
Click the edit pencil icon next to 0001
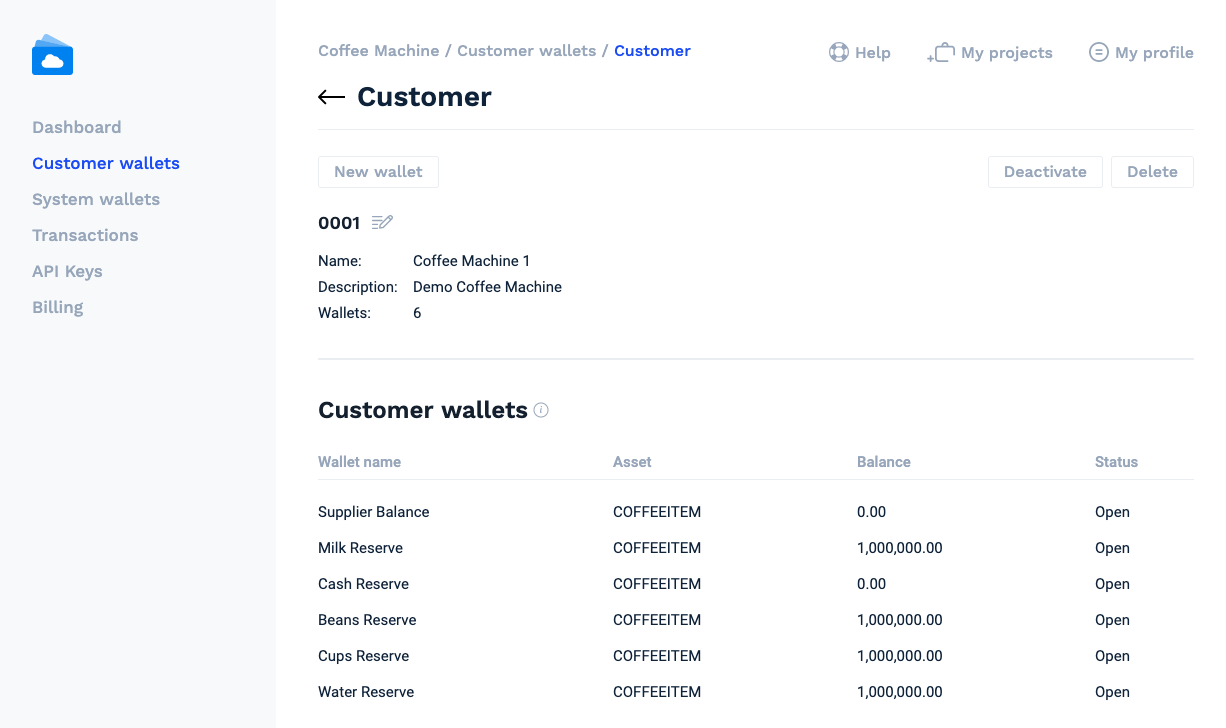[x=382, y=223]
